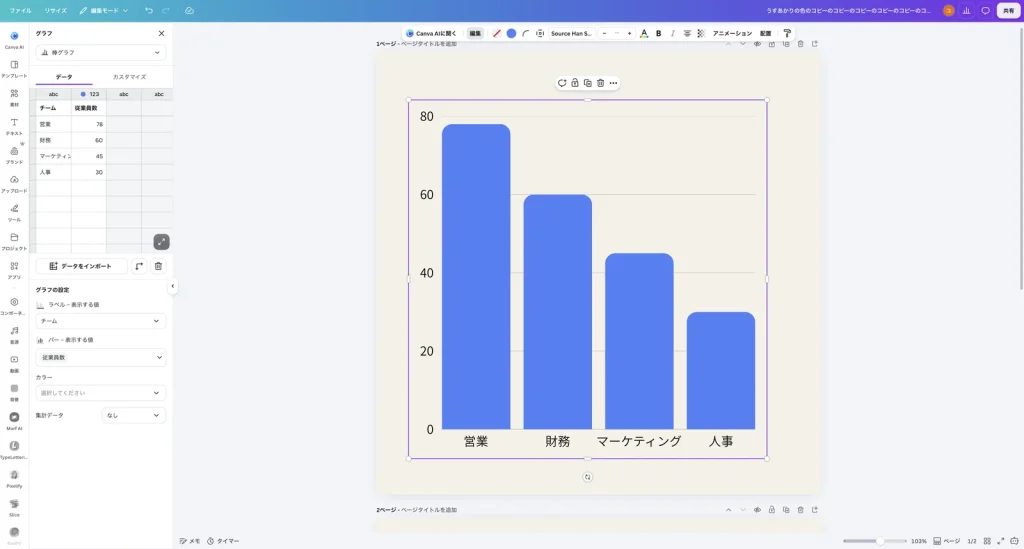The height and width of the screenshot is (549, 1024).
Task: Click the copy style paint roller icon
Action: click(x=787, y=33)
